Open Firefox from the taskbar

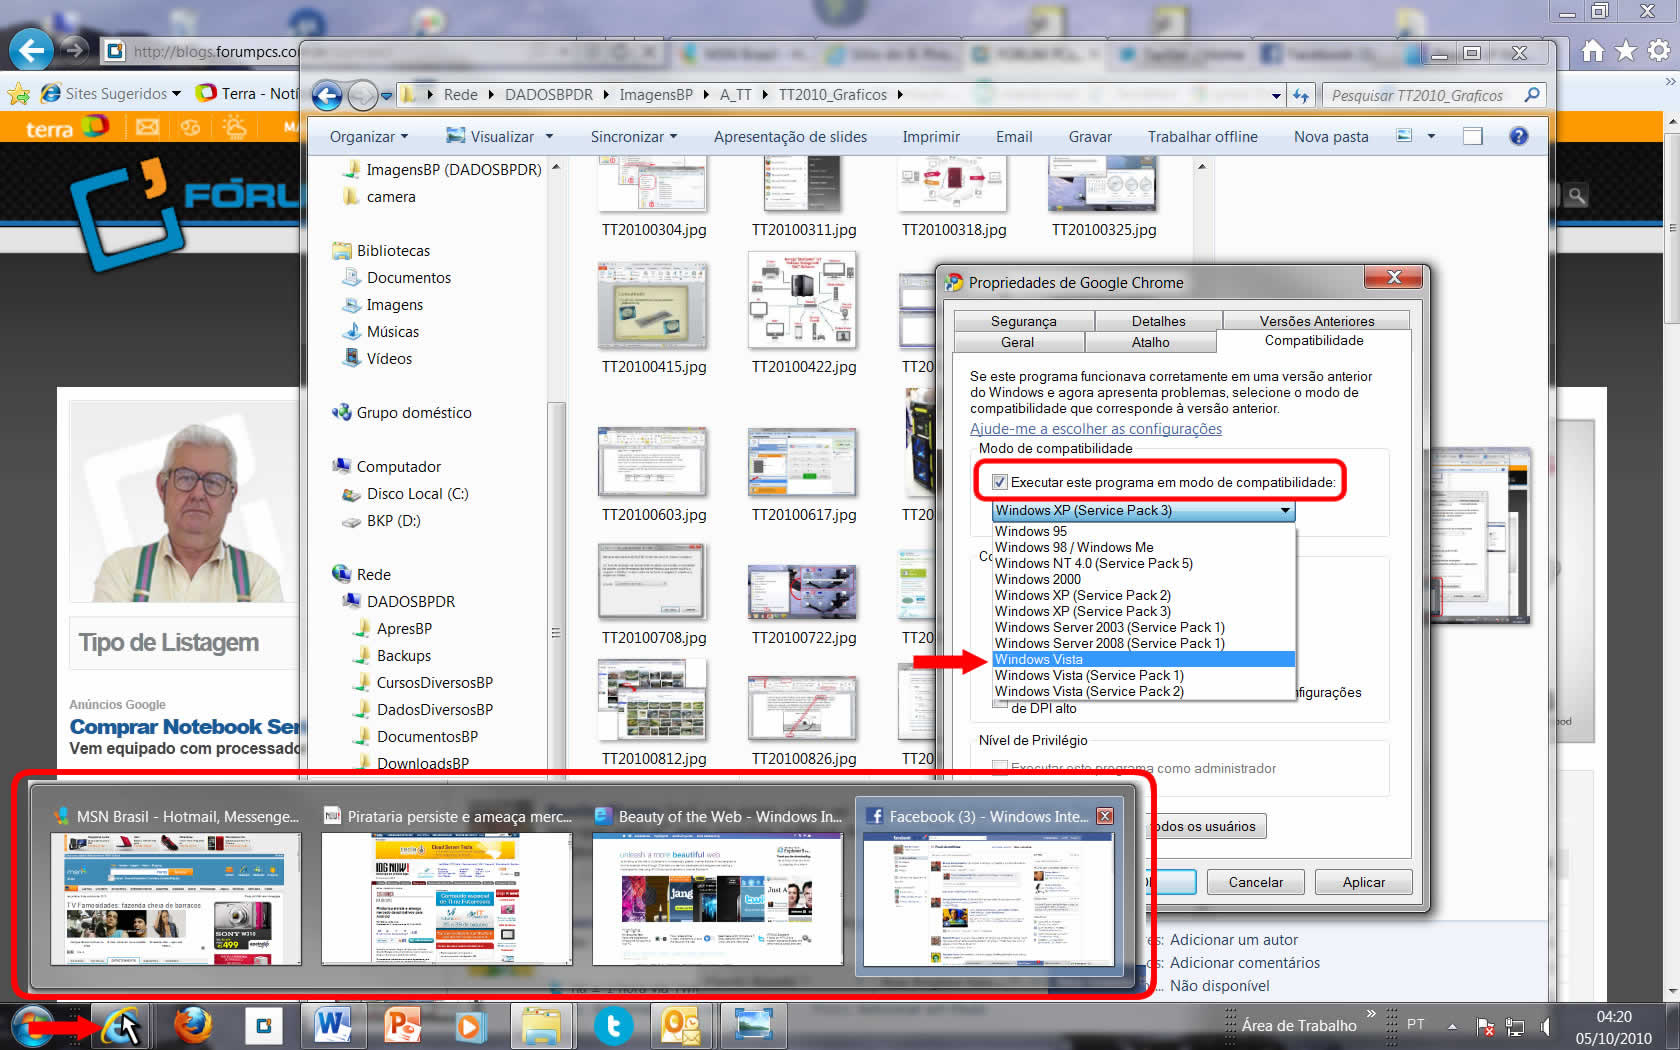(193, 1026)
